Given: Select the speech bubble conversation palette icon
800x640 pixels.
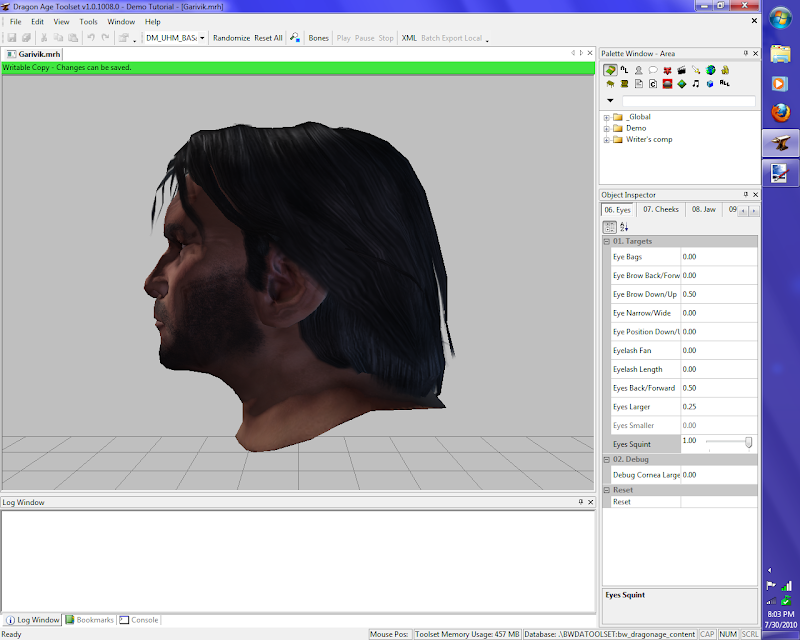Looking at the screenshot, I should pyautogui.click(x=652, y=70).
